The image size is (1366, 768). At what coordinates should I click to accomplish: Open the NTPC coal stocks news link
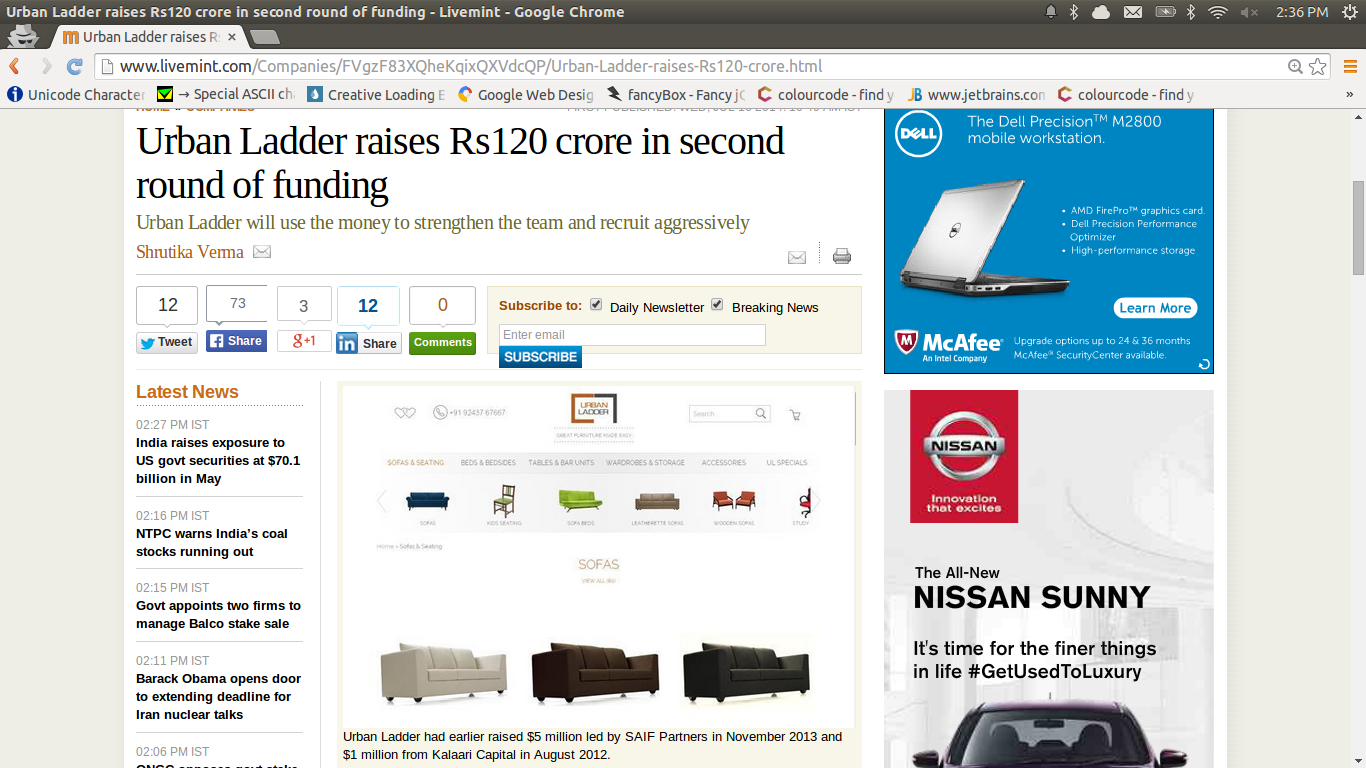coord(212,543)
